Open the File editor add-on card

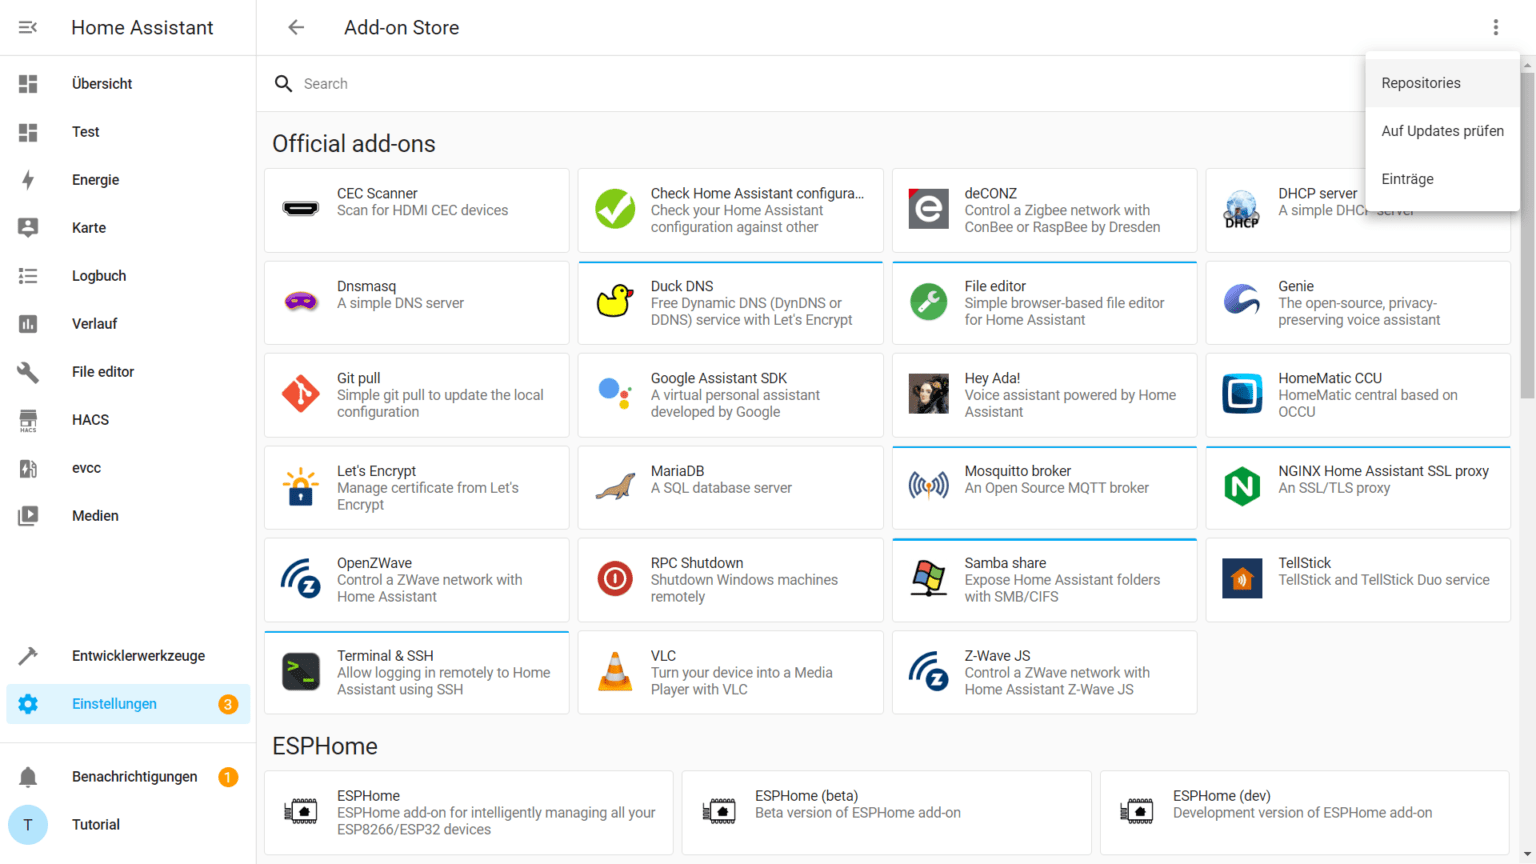click(x=1044, y=303)
